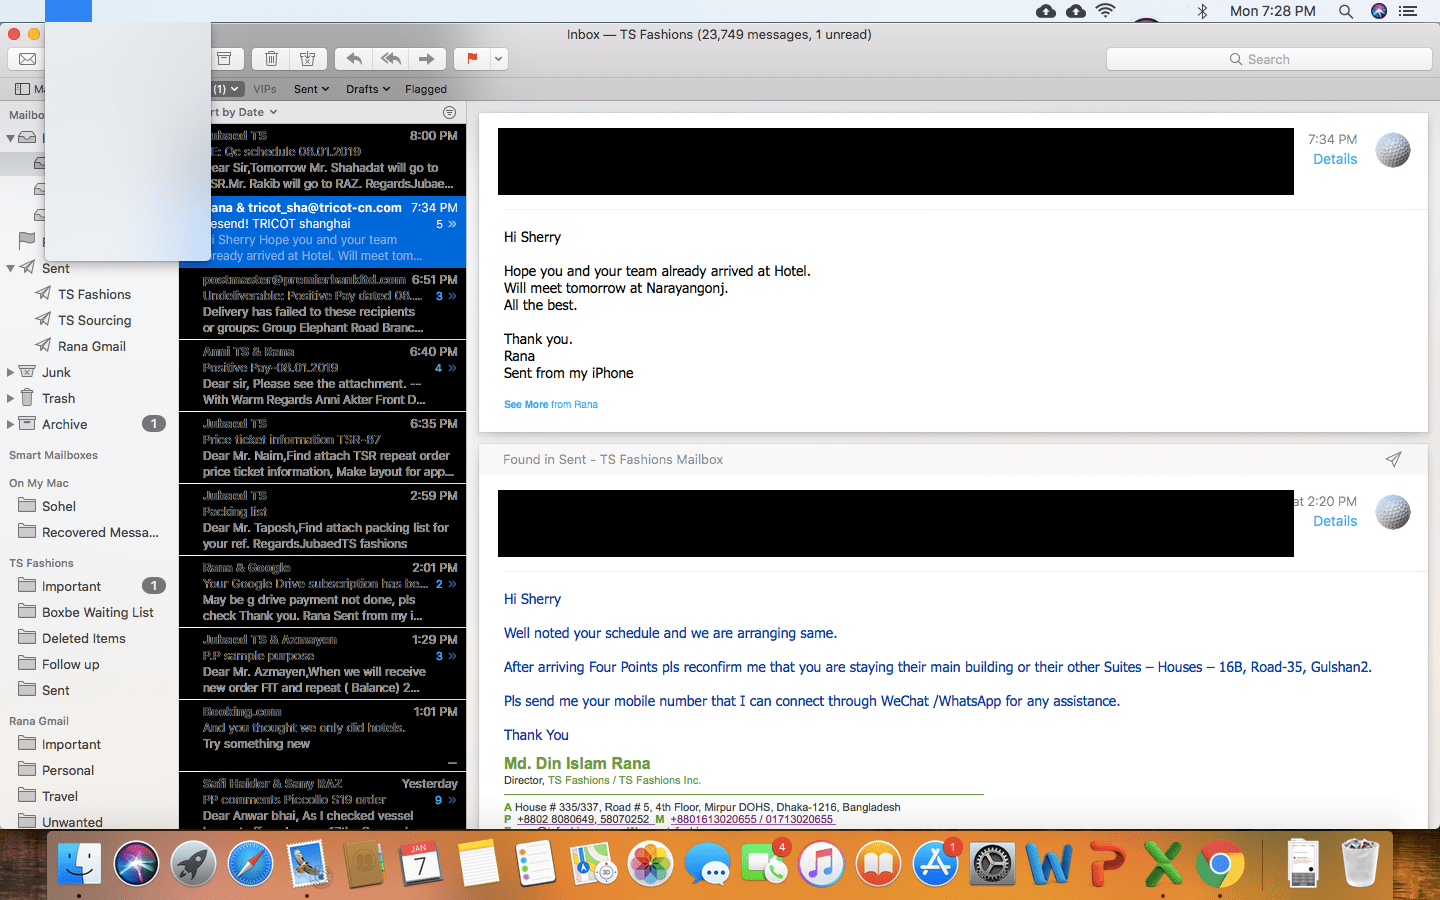Open the flag color dropdown chevron

[x=497, y=58]
